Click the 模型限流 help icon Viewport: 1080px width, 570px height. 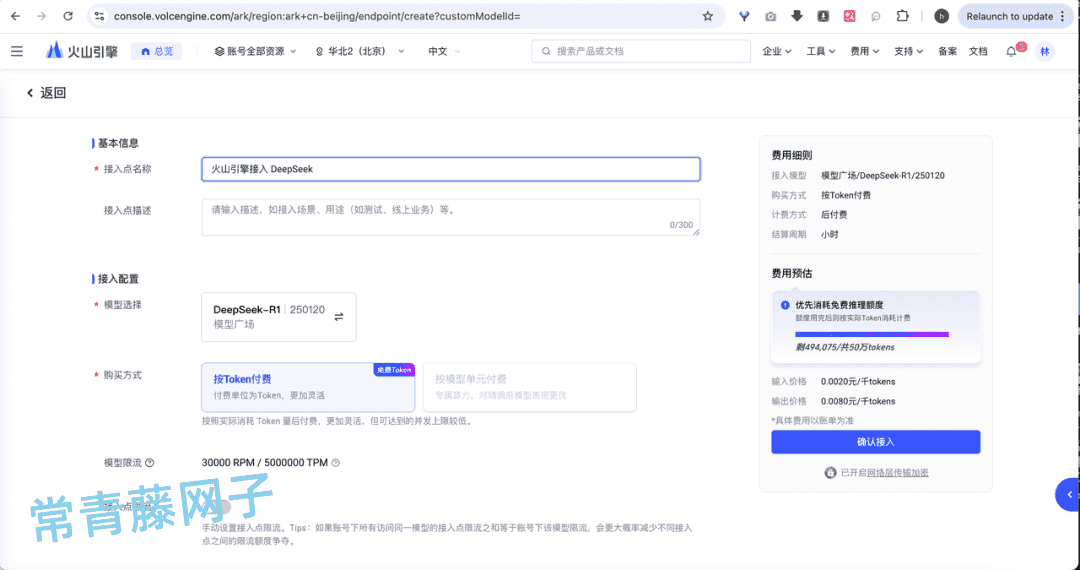[x=149, y=463]
